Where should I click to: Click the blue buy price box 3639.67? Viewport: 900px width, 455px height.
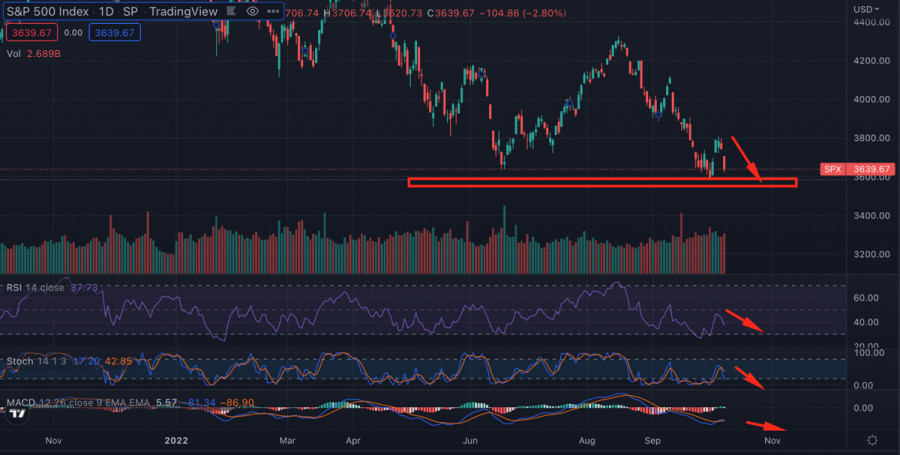[x=112, y=32]
